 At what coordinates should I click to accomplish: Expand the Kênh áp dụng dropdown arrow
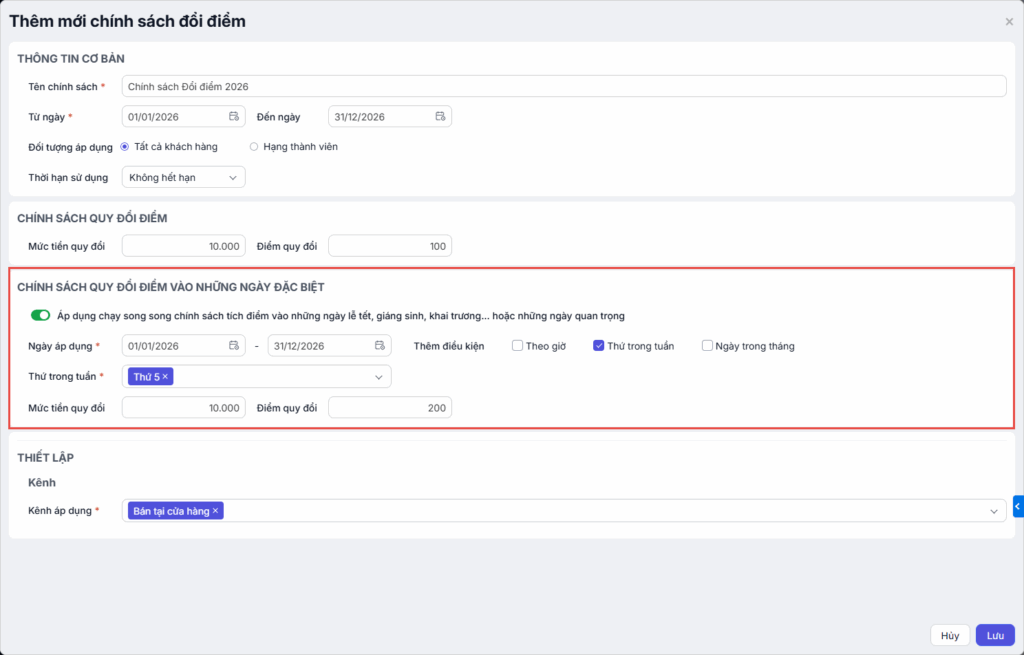coord(994,511)
